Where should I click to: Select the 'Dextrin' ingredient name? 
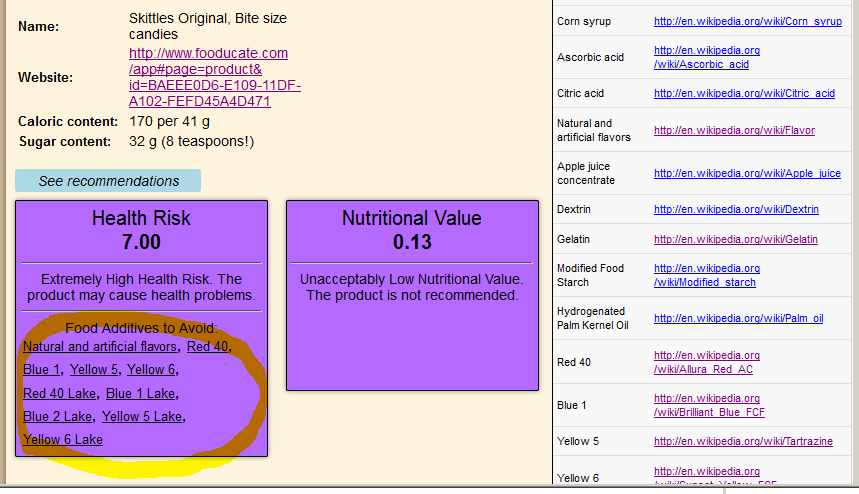pos(574,209)
